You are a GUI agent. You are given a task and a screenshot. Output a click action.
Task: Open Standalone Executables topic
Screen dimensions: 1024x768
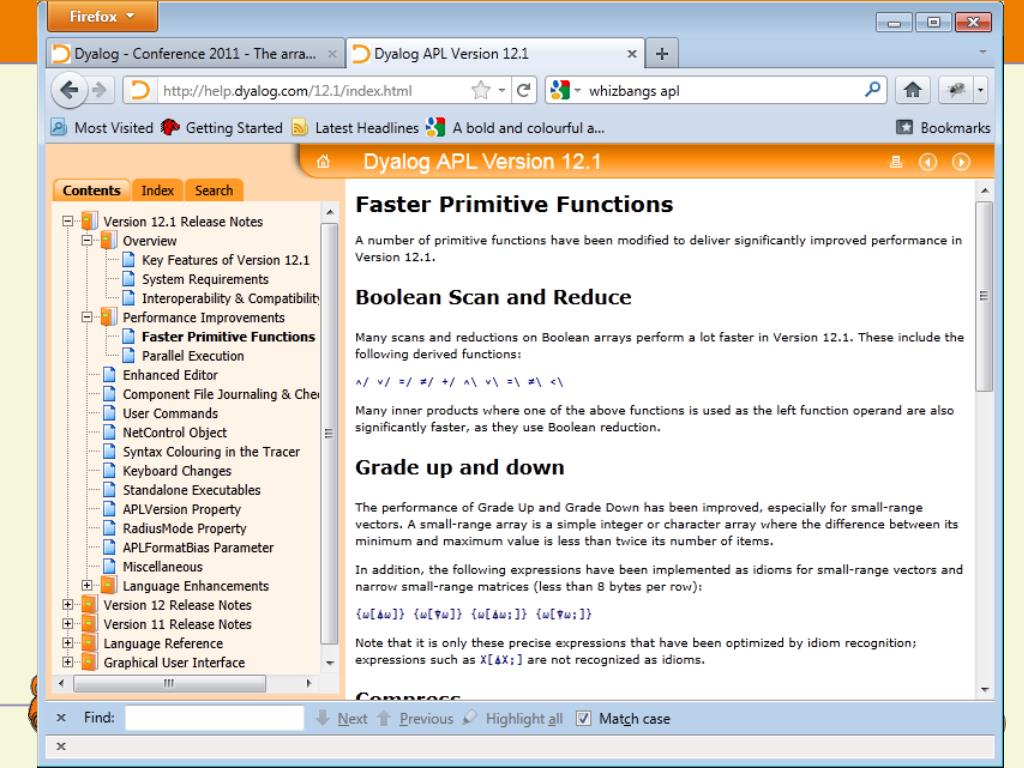point(191,490)
